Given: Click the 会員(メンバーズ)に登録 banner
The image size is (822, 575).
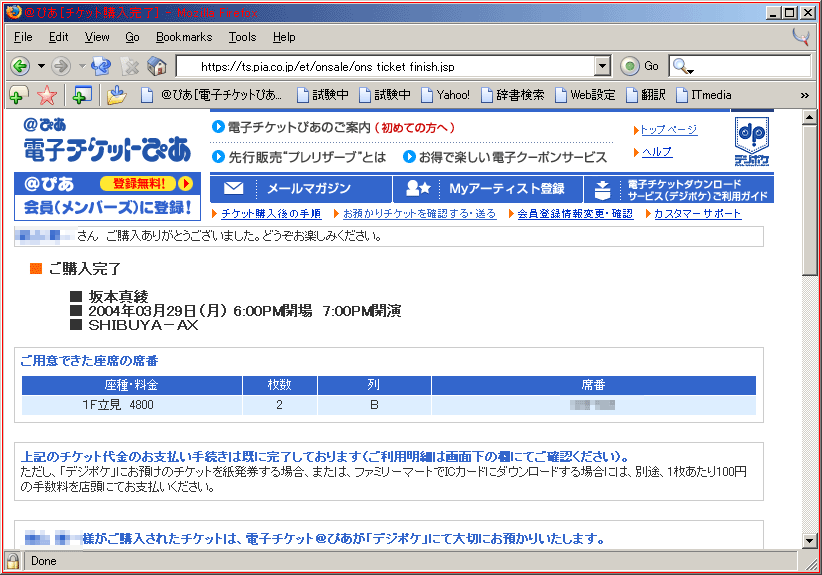Looking at the screenshot, I should 107,208.
